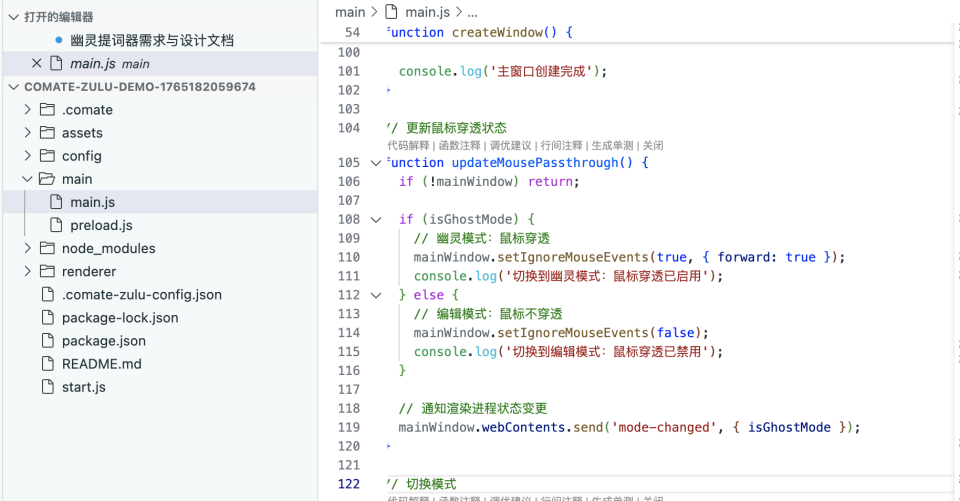Click the main.js breadcrumb segment
This screenshot has height=501, width=960.
pos(427,12)
